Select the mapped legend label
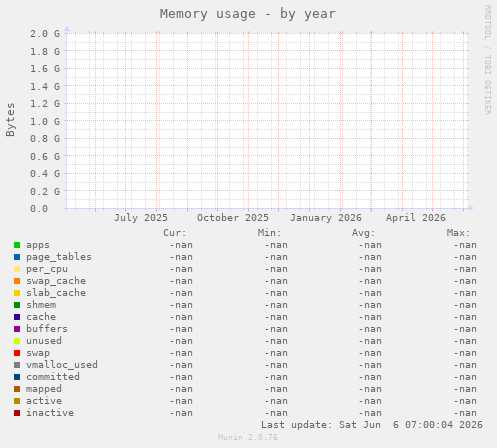The height and width of the screenshot is (448, 497). [x=44, y=389]
